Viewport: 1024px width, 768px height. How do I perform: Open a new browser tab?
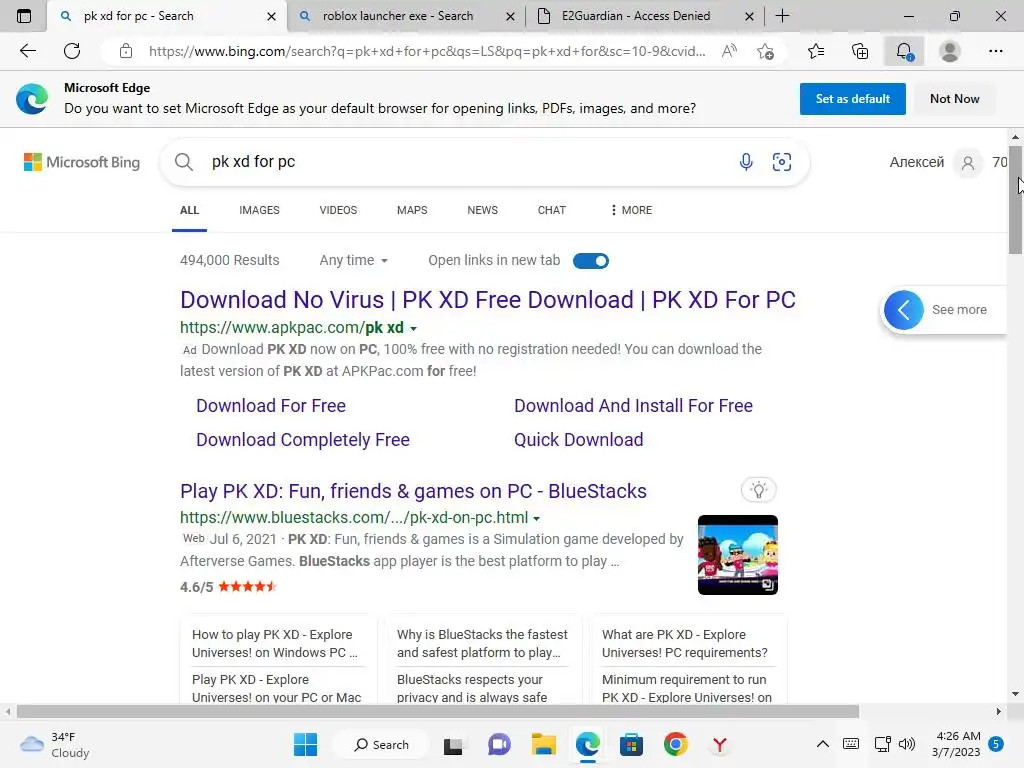pos(782,16)
